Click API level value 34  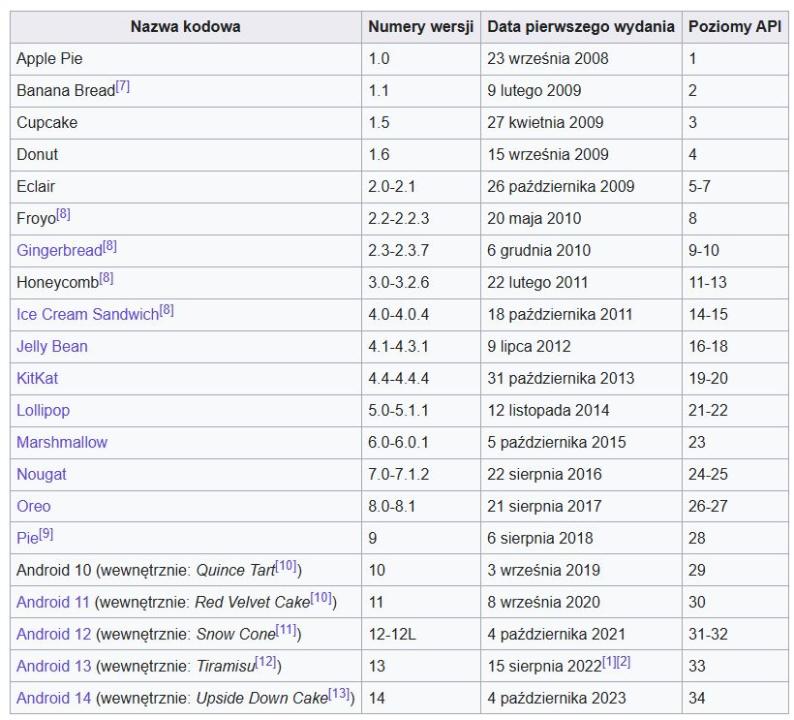point(697,698)
